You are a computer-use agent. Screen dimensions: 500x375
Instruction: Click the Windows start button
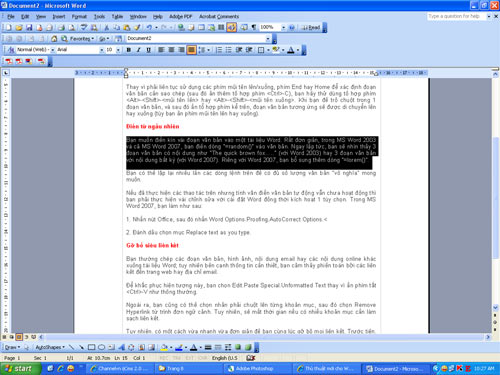[x=21, y=368]
